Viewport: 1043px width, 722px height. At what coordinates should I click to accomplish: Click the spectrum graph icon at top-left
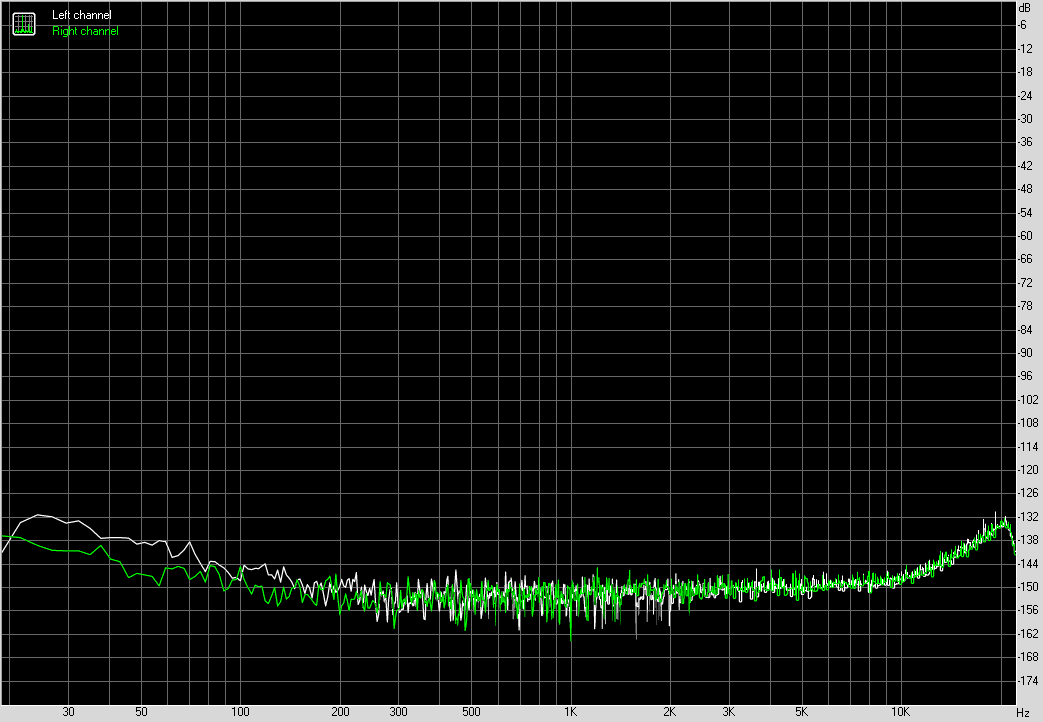click(24, 24)
